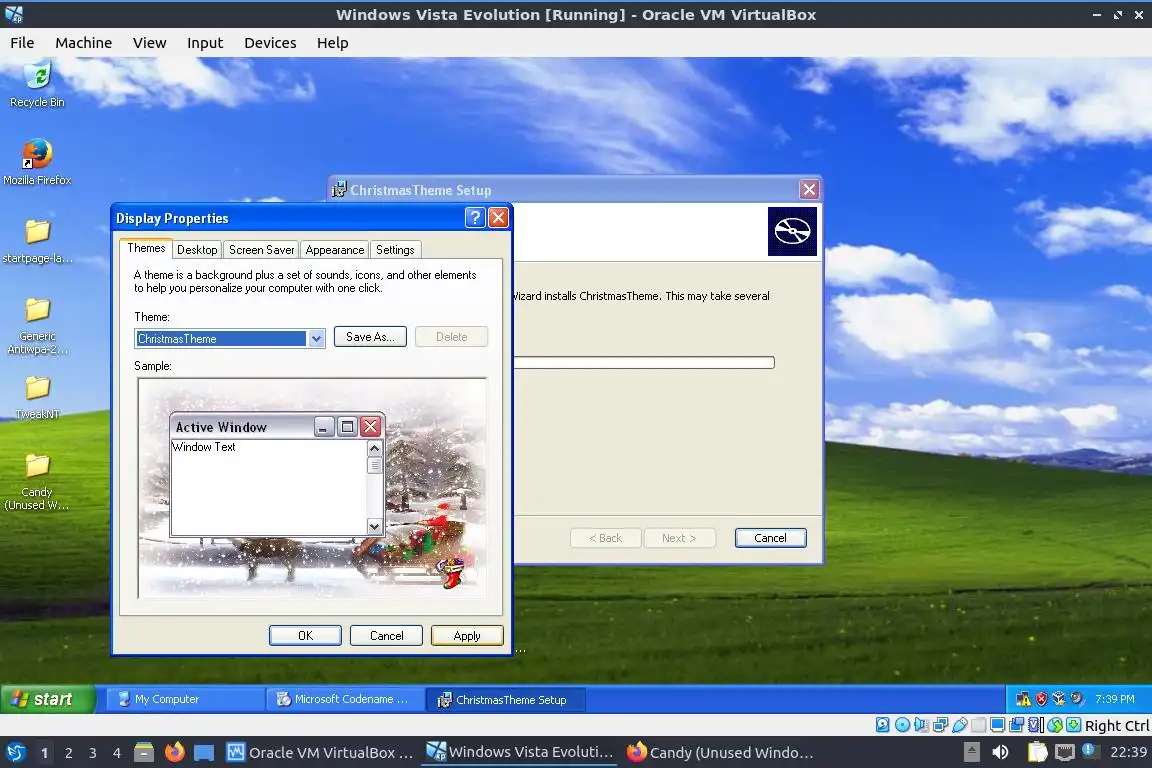Viewport: 1152px width, 768px height.
Task: Click the VirtualBox recording status indicator
Action: coord(1016,725)
